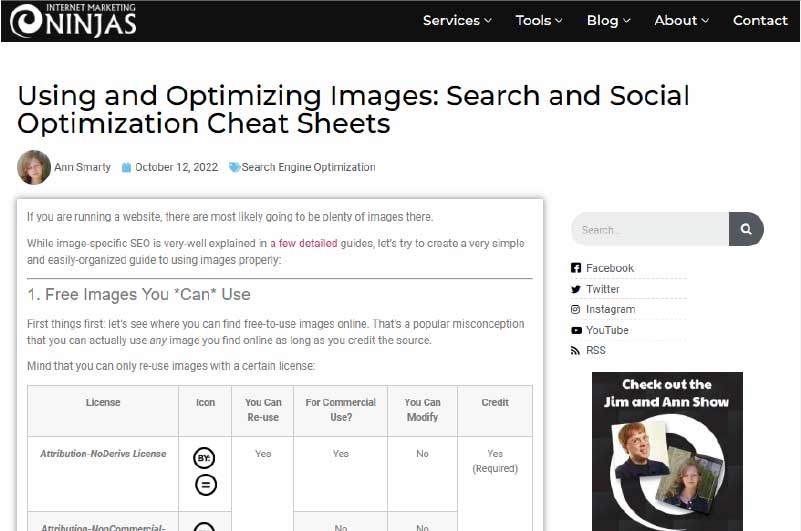
Task: Open the Tools menu
Action: click(533, 20)
